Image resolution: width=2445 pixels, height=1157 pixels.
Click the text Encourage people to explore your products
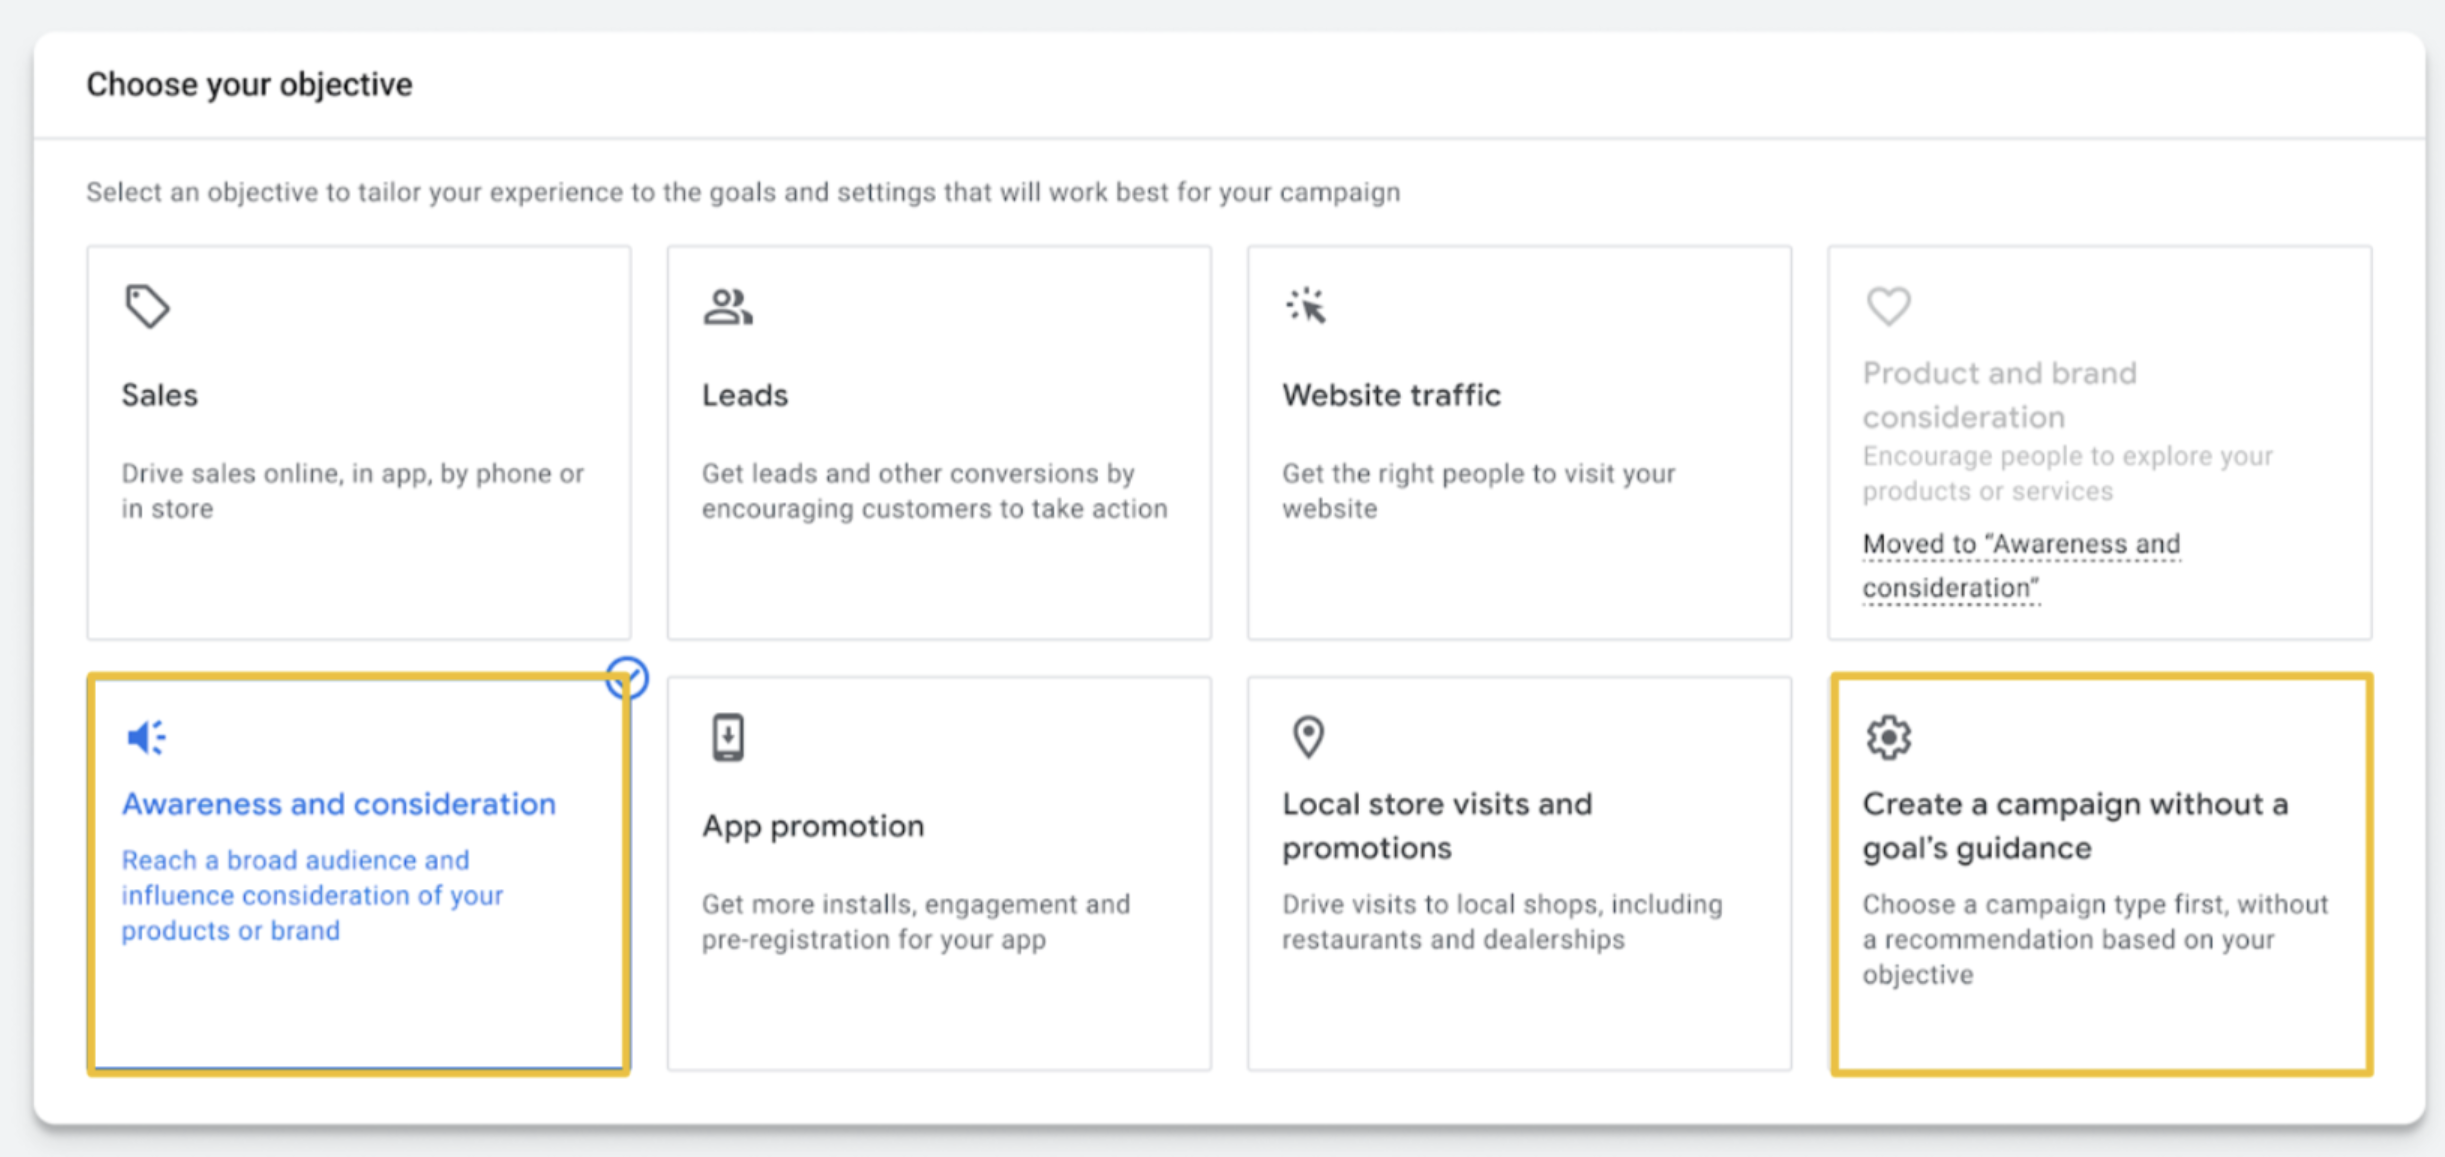tap(2067, 474)
